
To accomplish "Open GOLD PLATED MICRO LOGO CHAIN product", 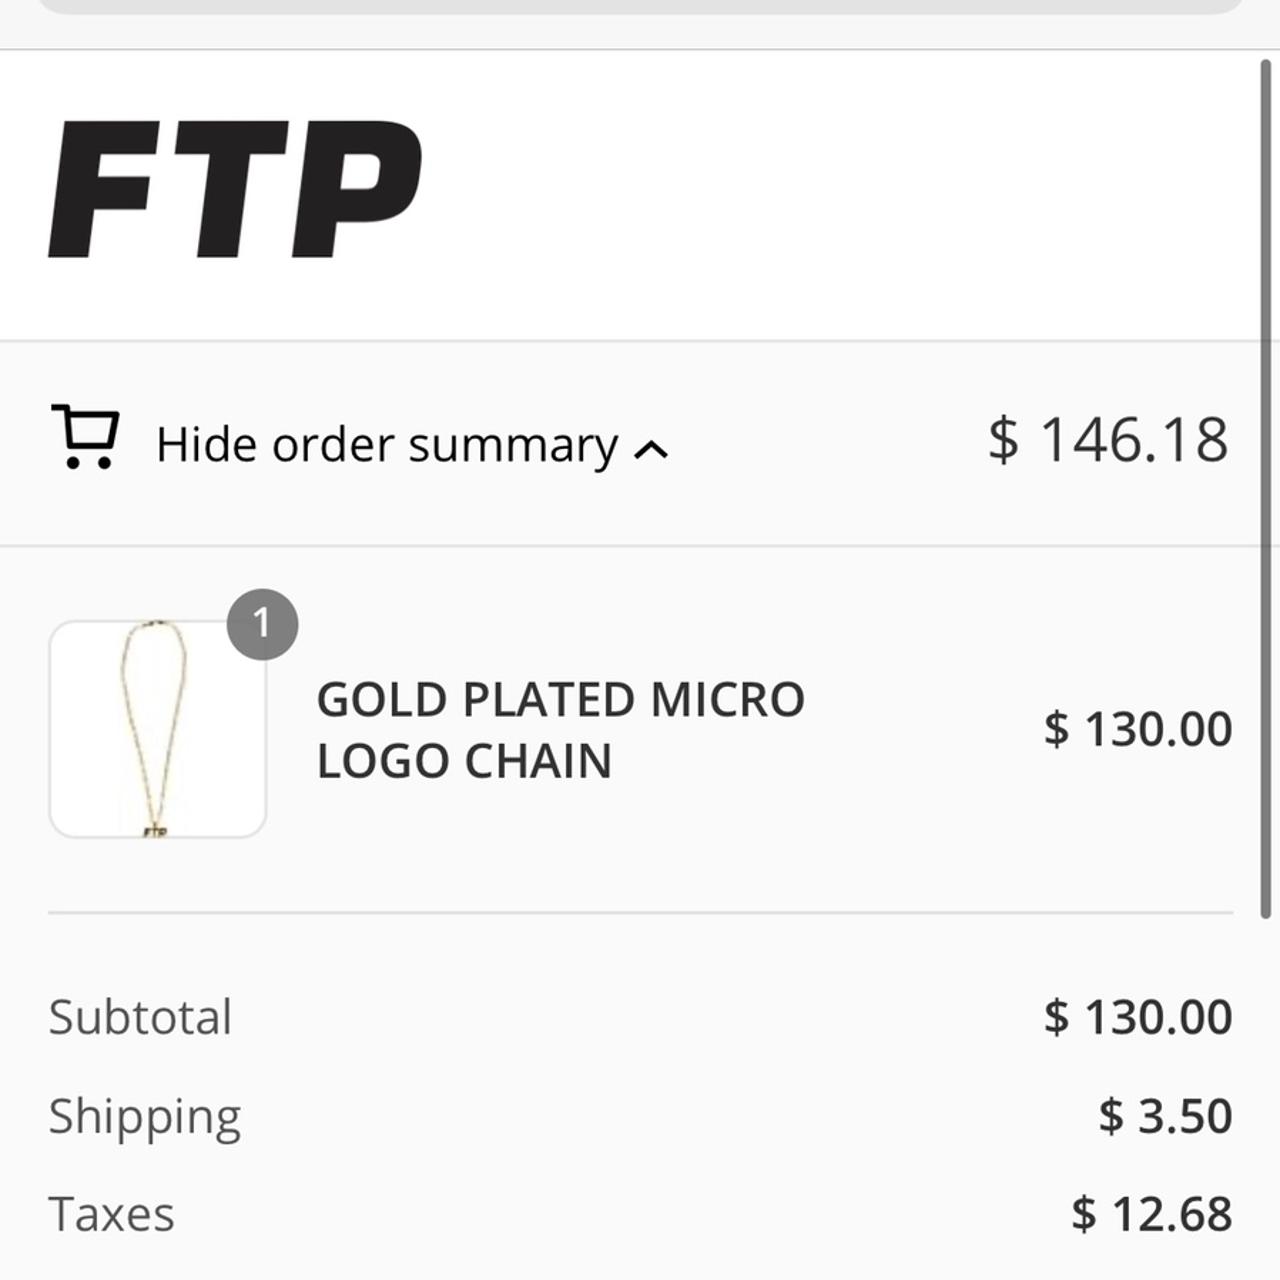I will tap(560, 730).
